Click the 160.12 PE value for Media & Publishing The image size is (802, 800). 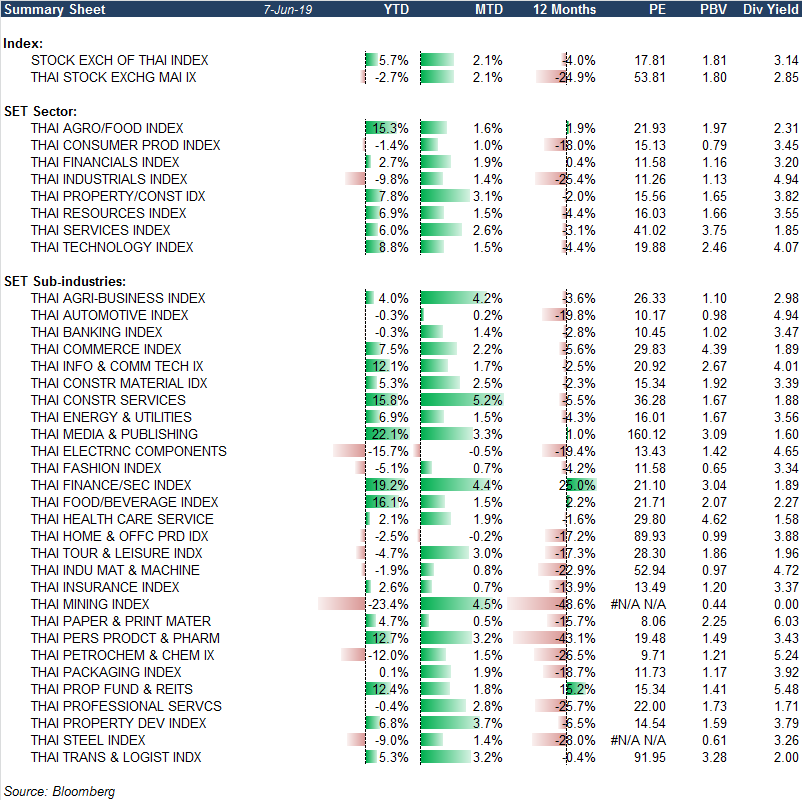[x=647, y=434]
